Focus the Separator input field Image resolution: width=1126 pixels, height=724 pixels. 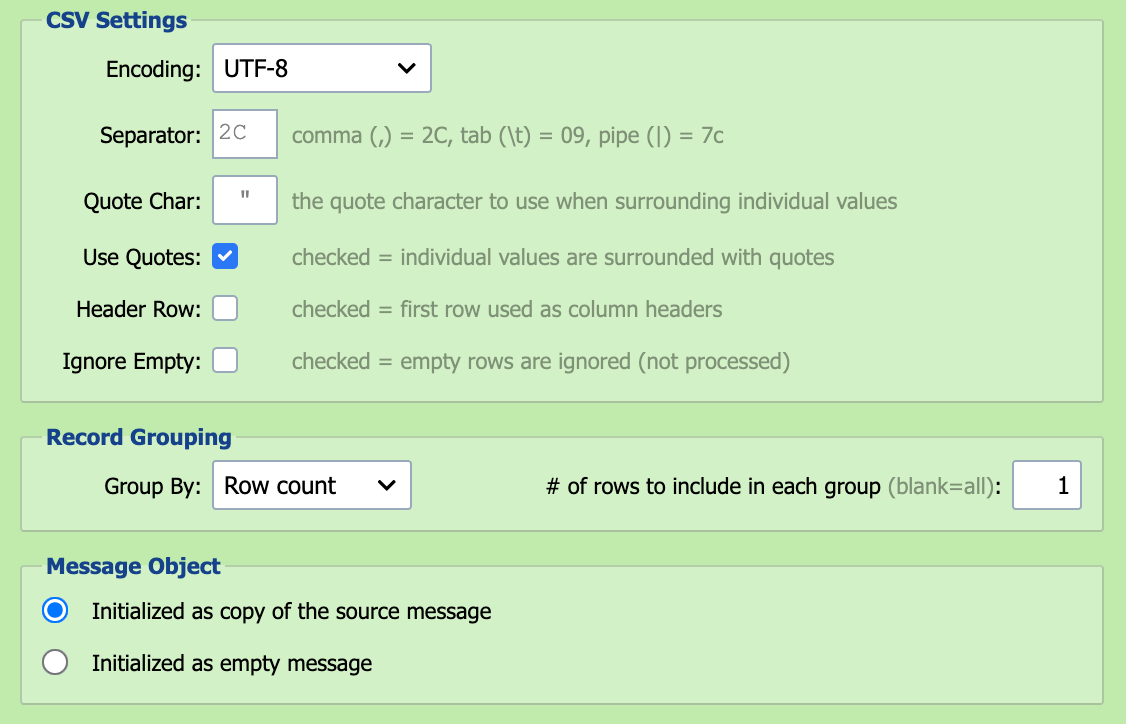245,134
